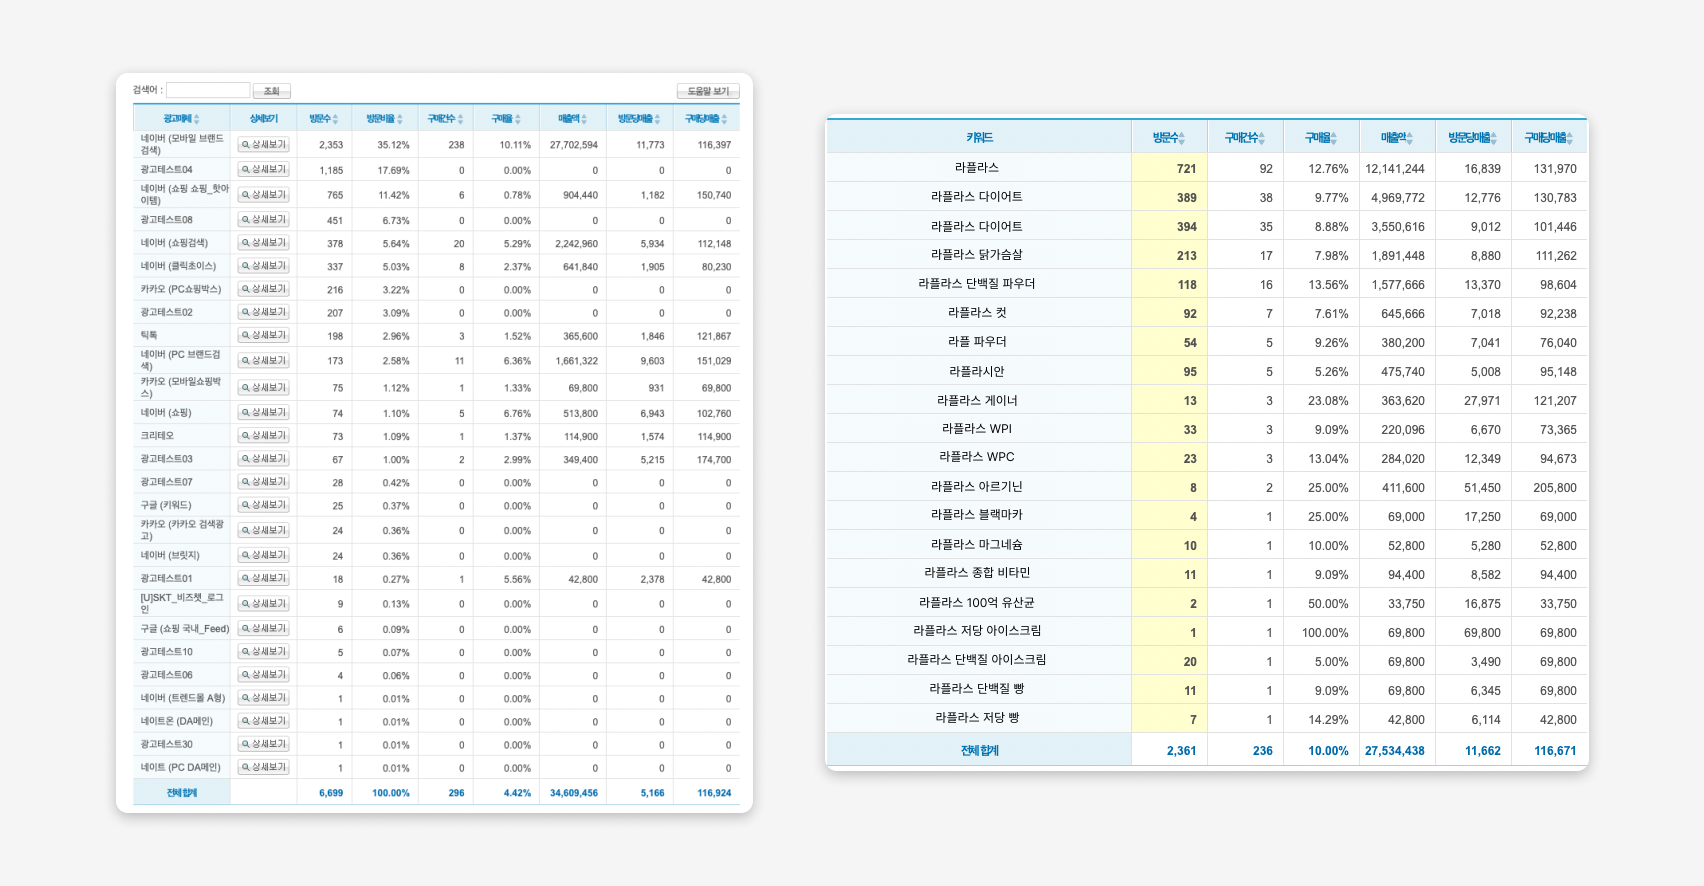Image resolution: width=1704 pixels, height=886 pixels.
Task: Select keyword 라플라스 단백질 파우더
Action: [x=976, y=284]
